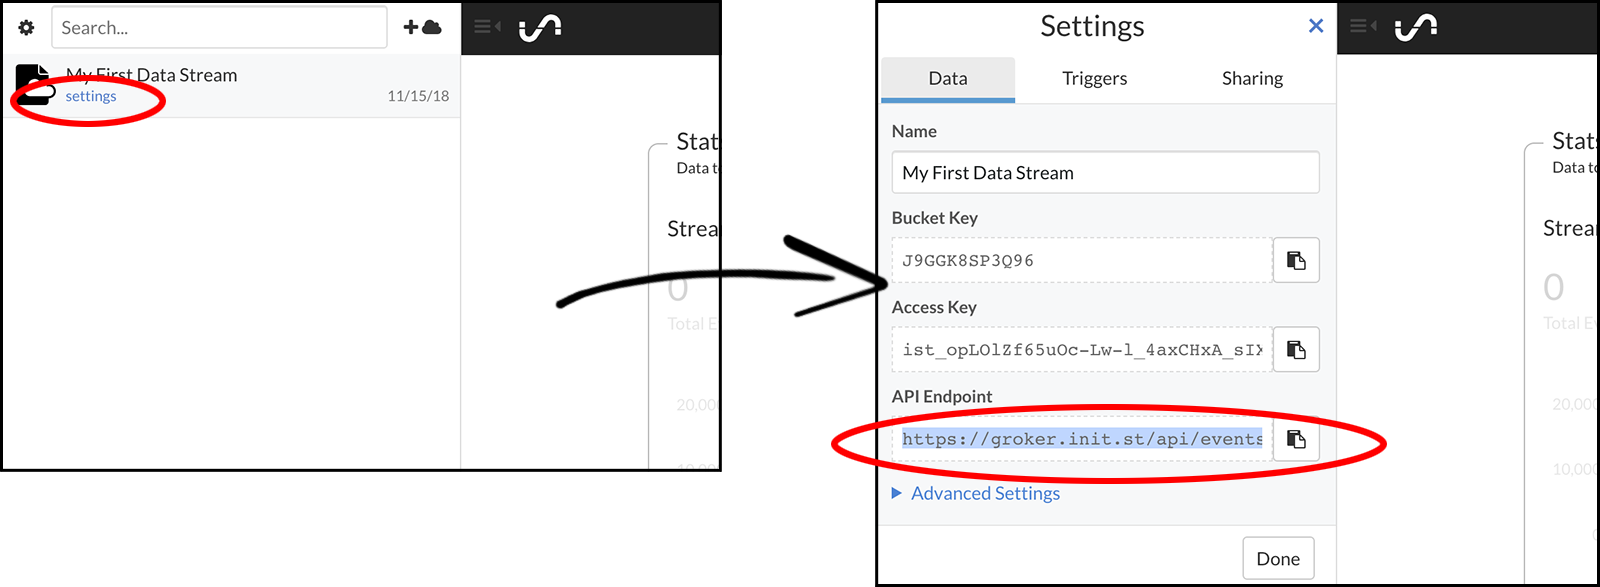Open the settings link under the data stream

pos(91,96)
